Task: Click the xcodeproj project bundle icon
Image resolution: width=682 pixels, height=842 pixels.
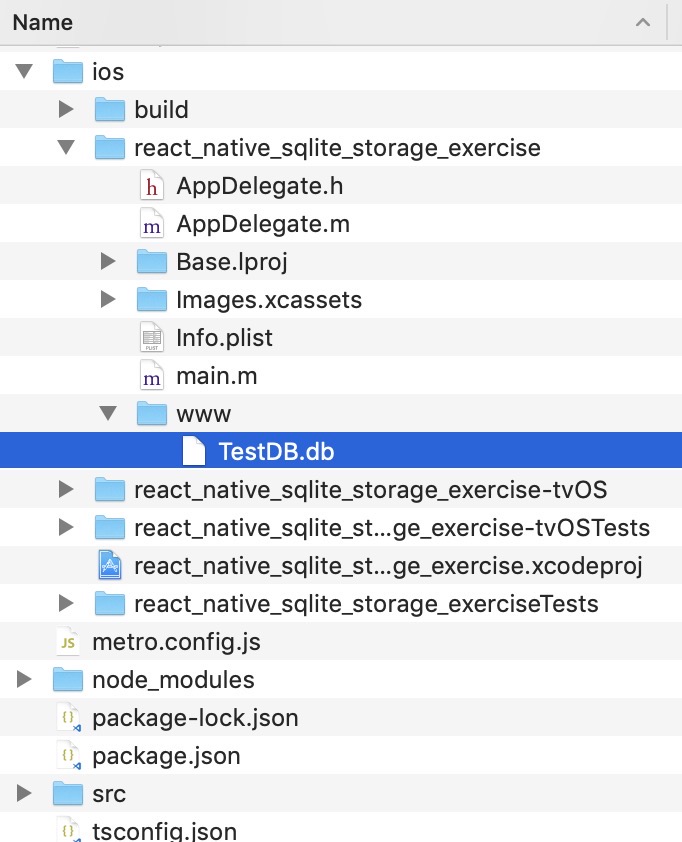Action: point(109,564)
